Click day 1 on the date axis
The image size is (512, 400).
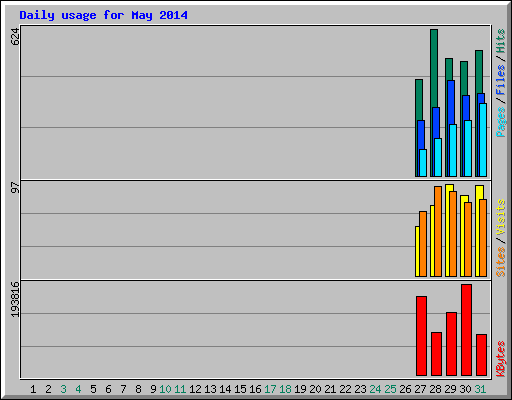(33, 389)
